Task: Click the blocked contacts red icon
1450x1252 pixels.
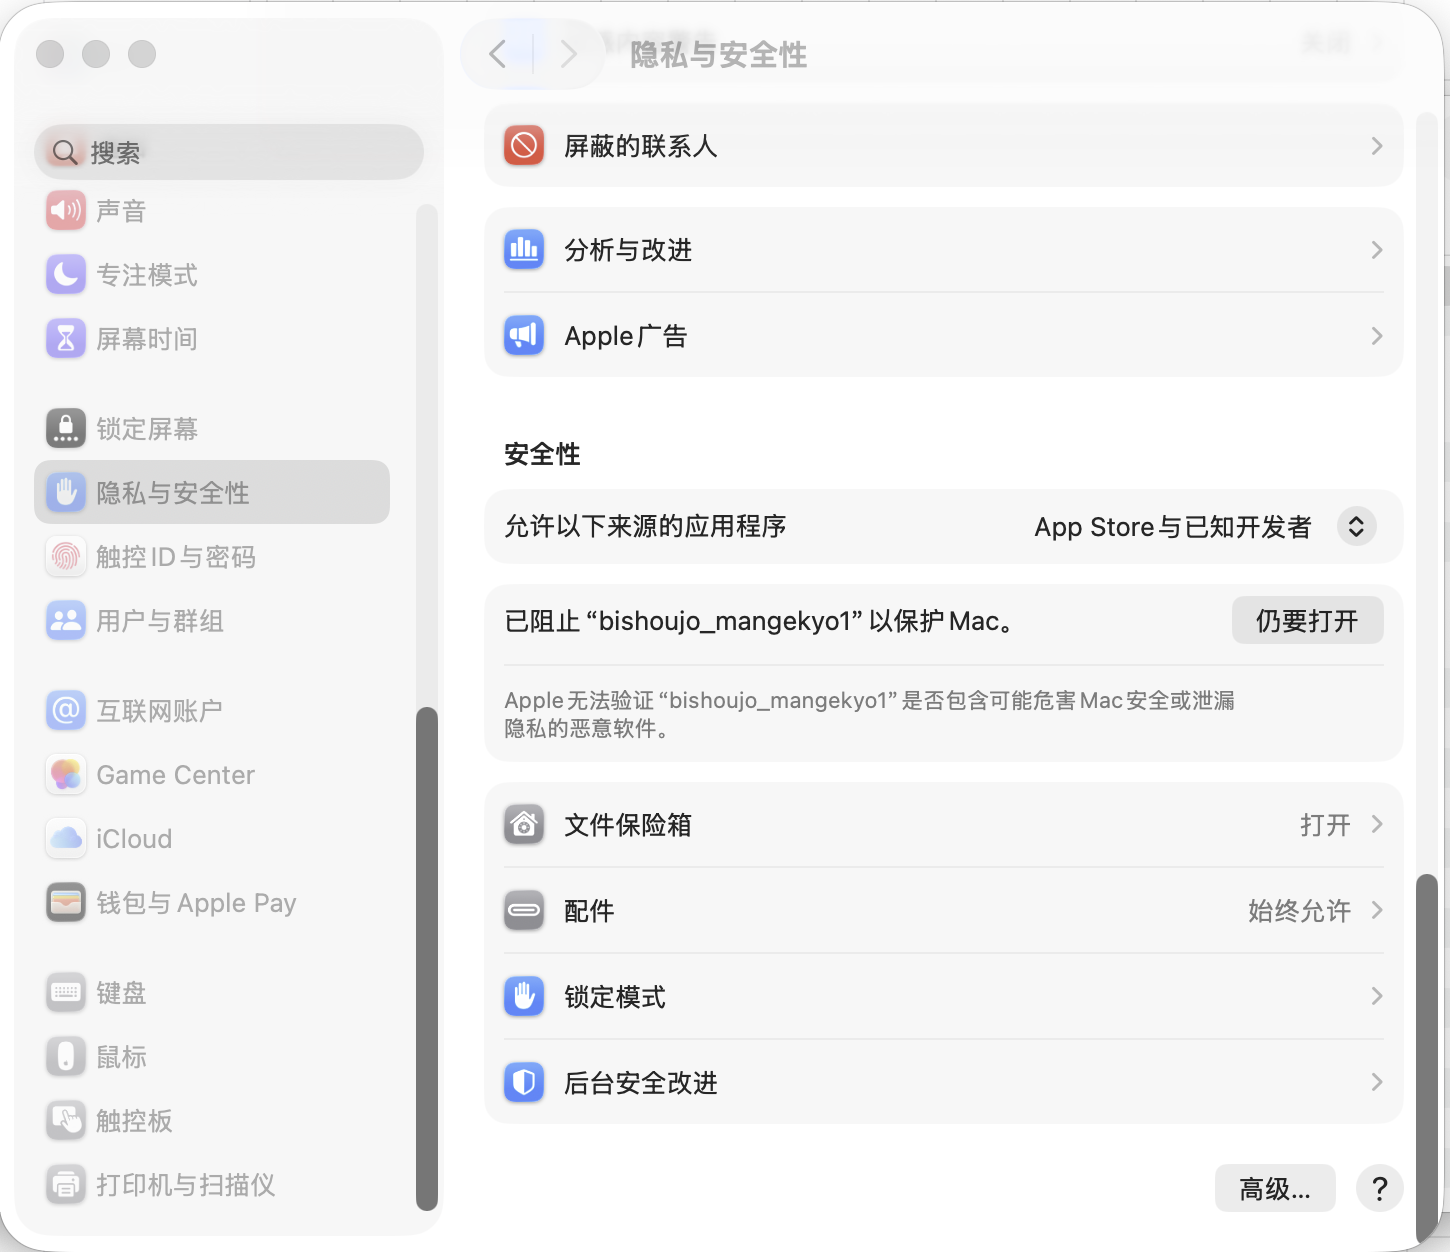Action: pos(524,146)
